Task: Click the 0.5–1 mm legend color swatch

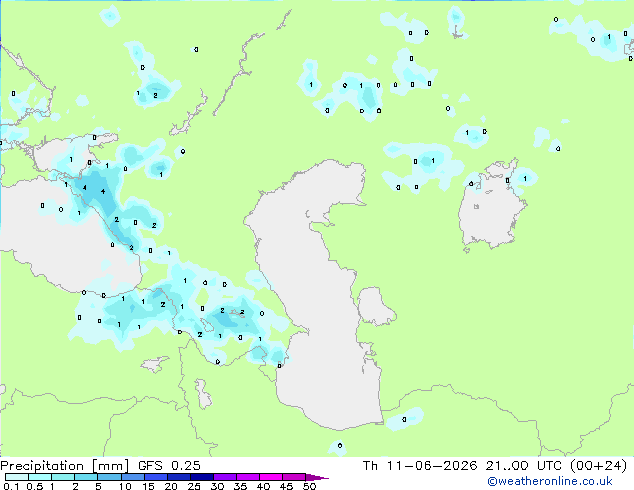Action: click(40, 477)
